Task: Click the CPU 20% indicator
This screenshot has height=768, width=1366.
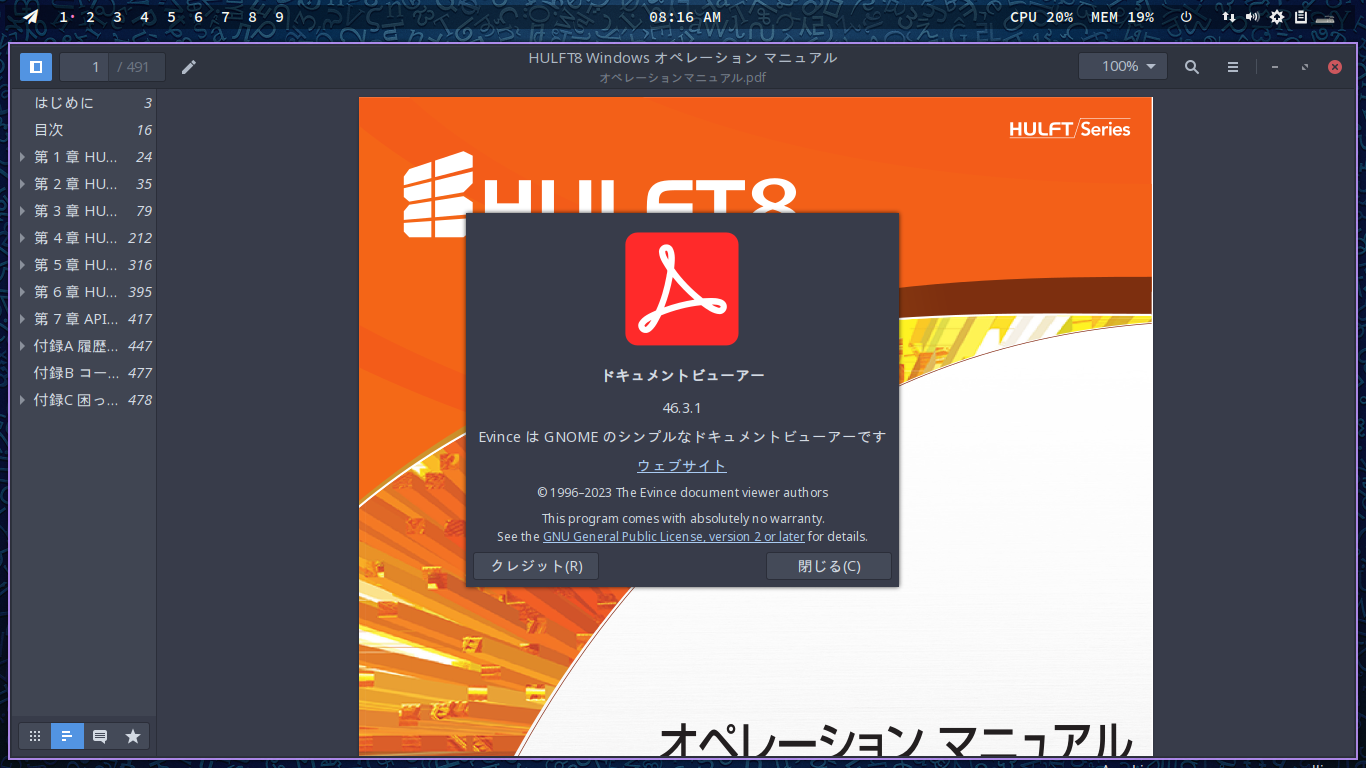Action: (1042, 17)
